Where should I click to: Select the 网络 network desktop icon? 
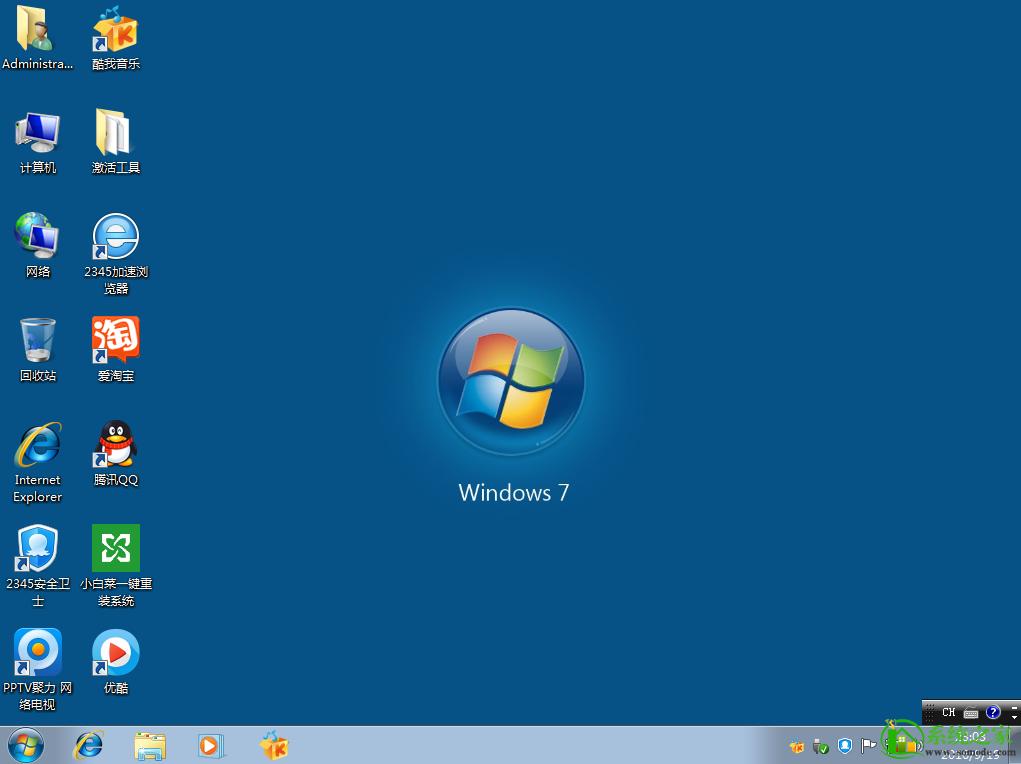[x=38, y=238]
